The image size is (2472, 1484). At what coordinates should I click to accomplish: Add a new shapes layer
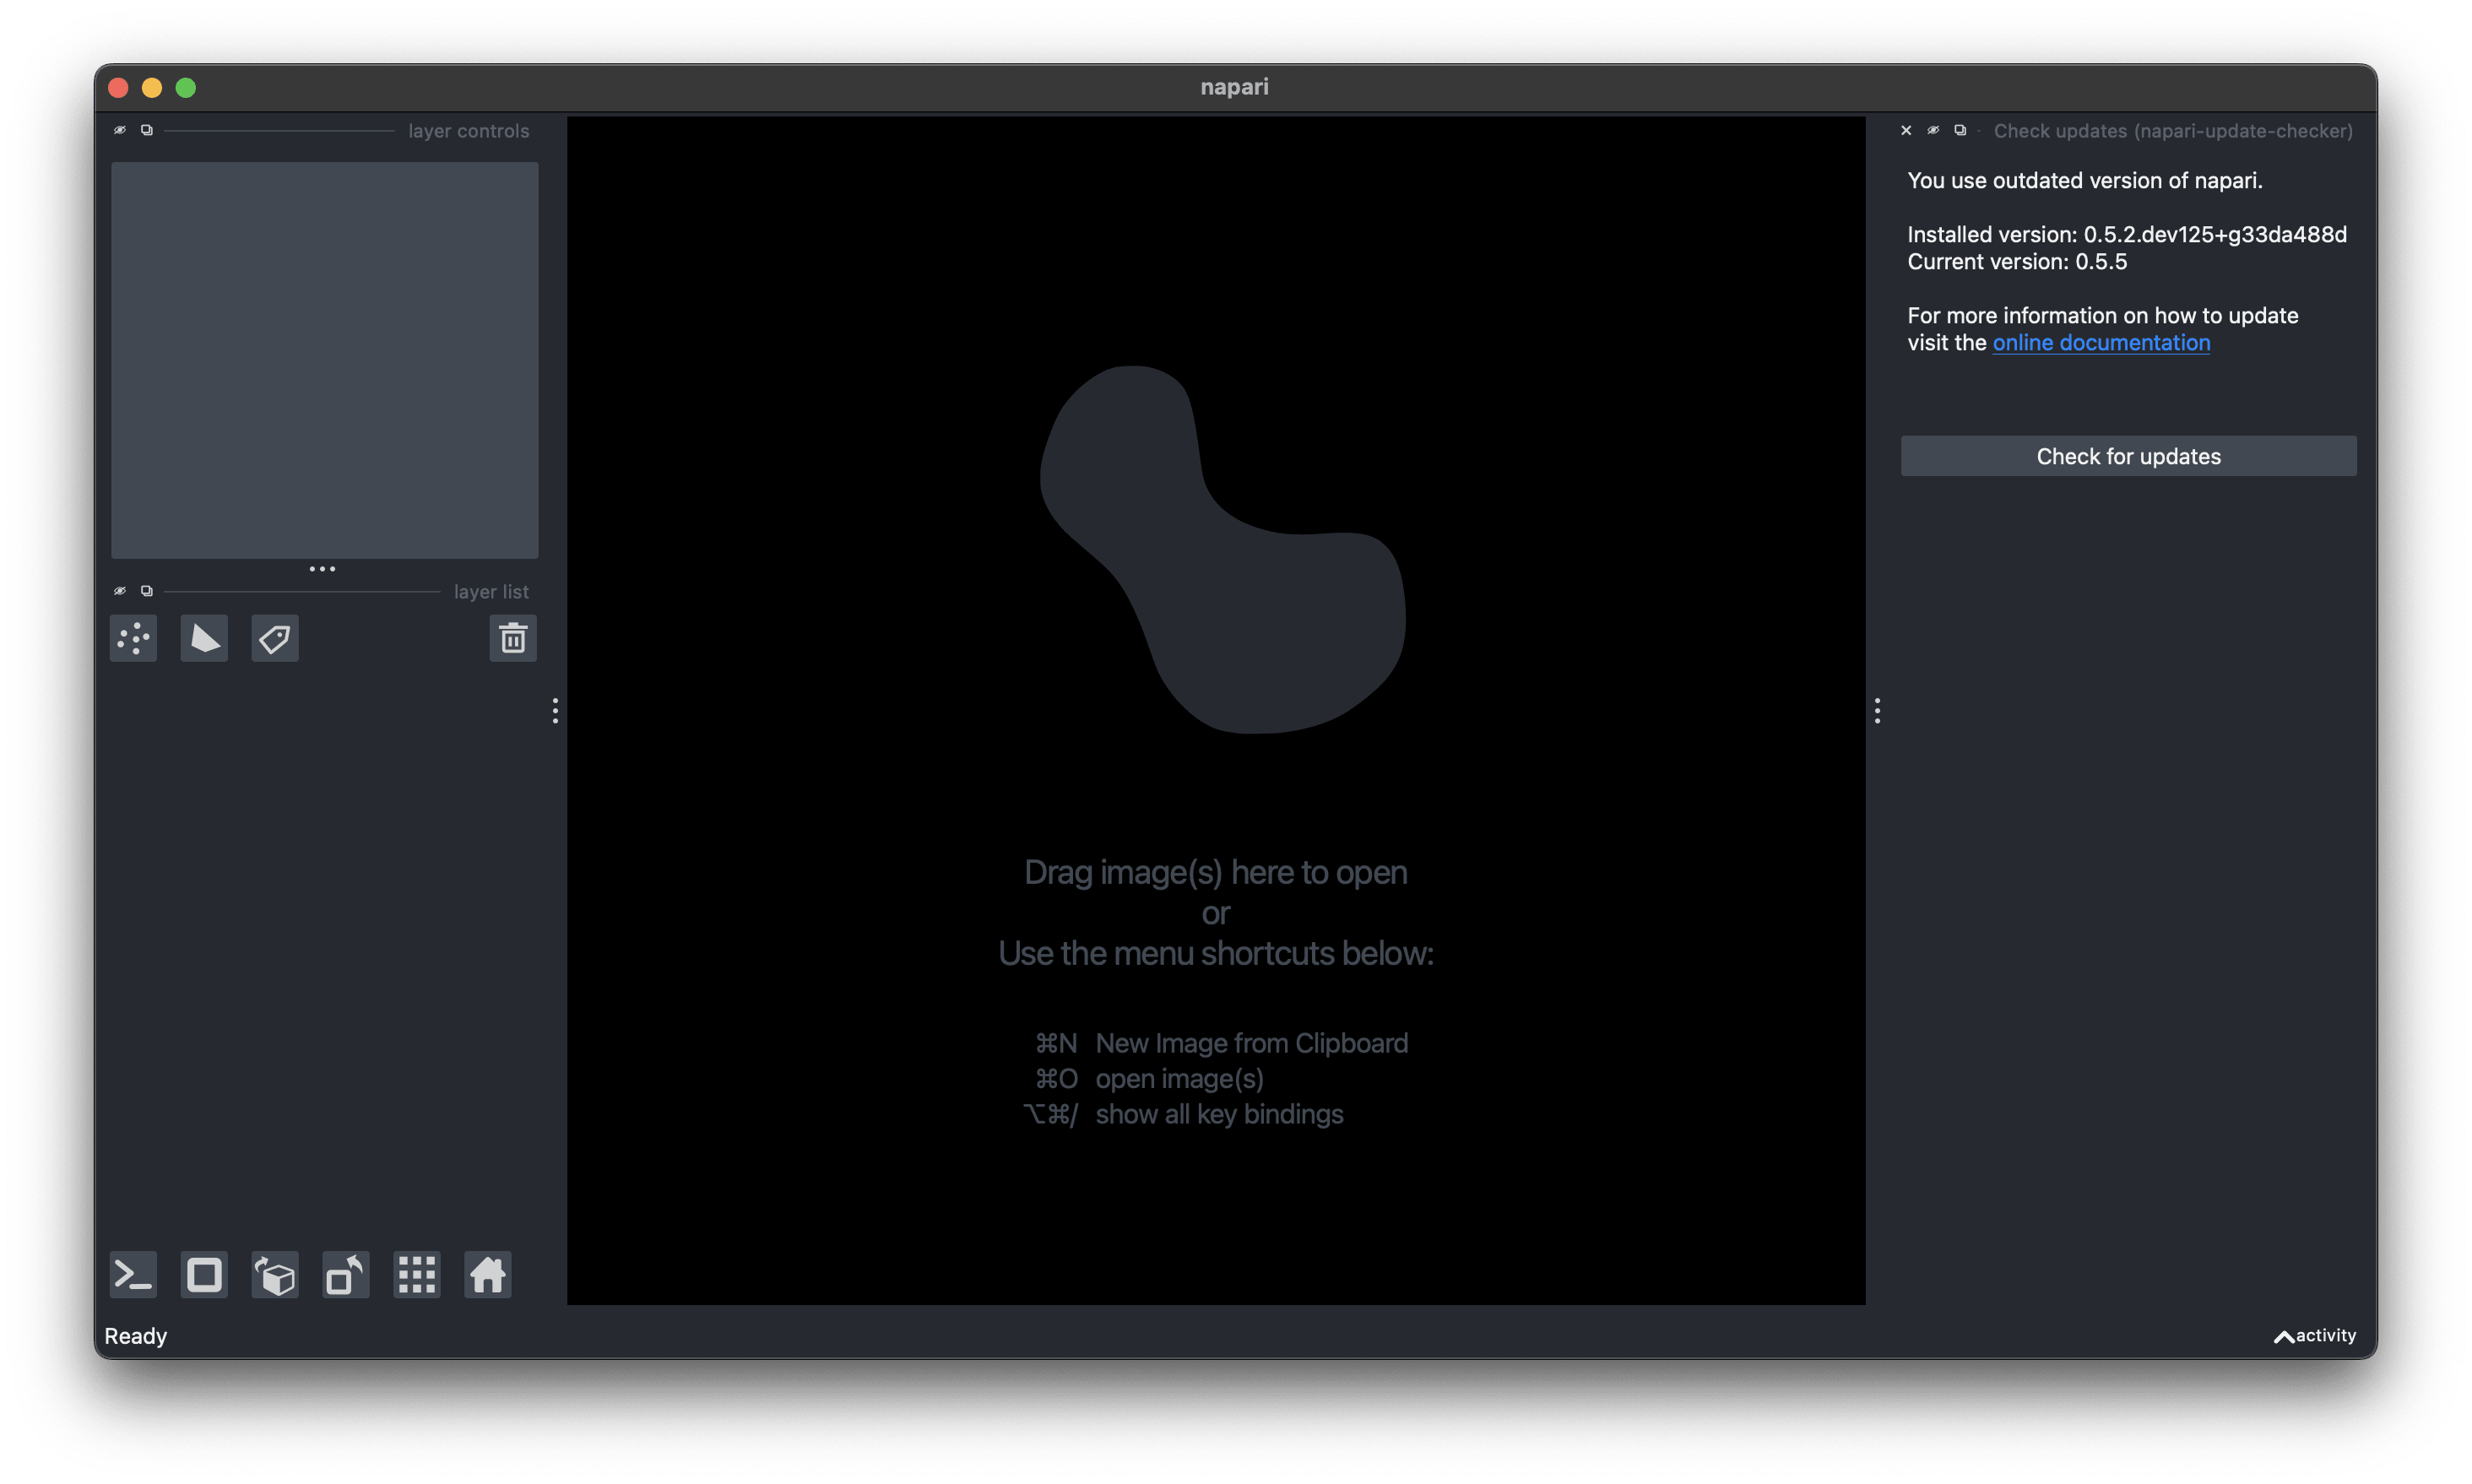pyautogui.click(x=204, y=638)
